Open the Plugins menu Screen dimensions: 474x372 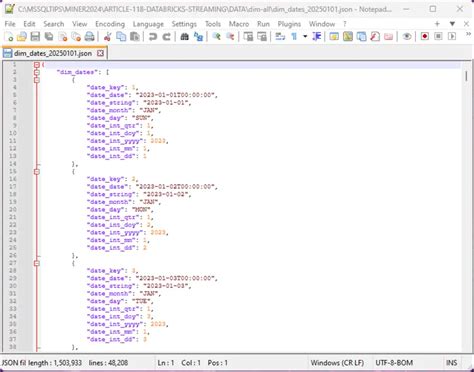pos(289,24)
